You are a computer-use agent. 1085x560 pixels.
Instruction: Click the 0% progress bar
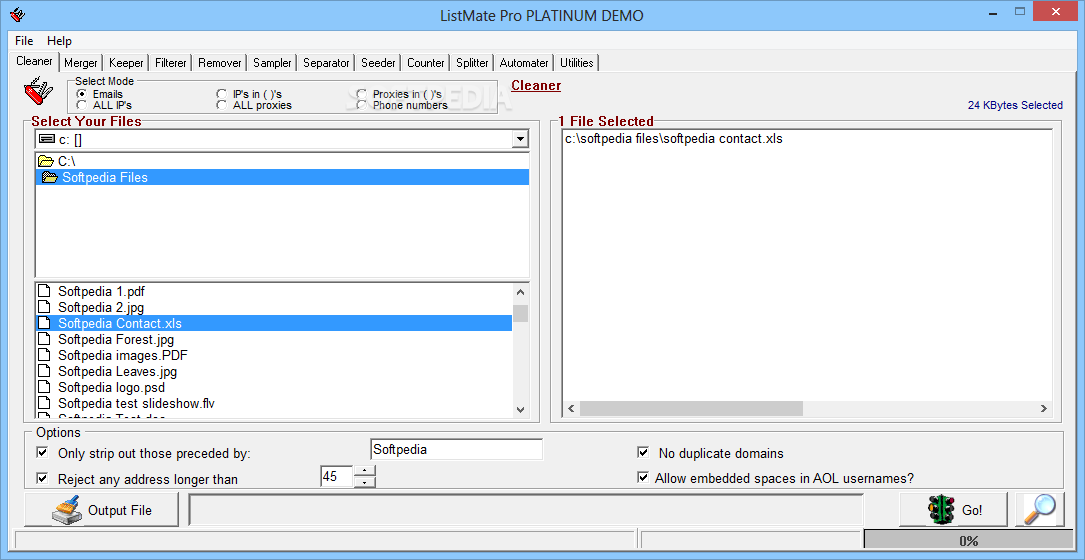coord(968,541)
